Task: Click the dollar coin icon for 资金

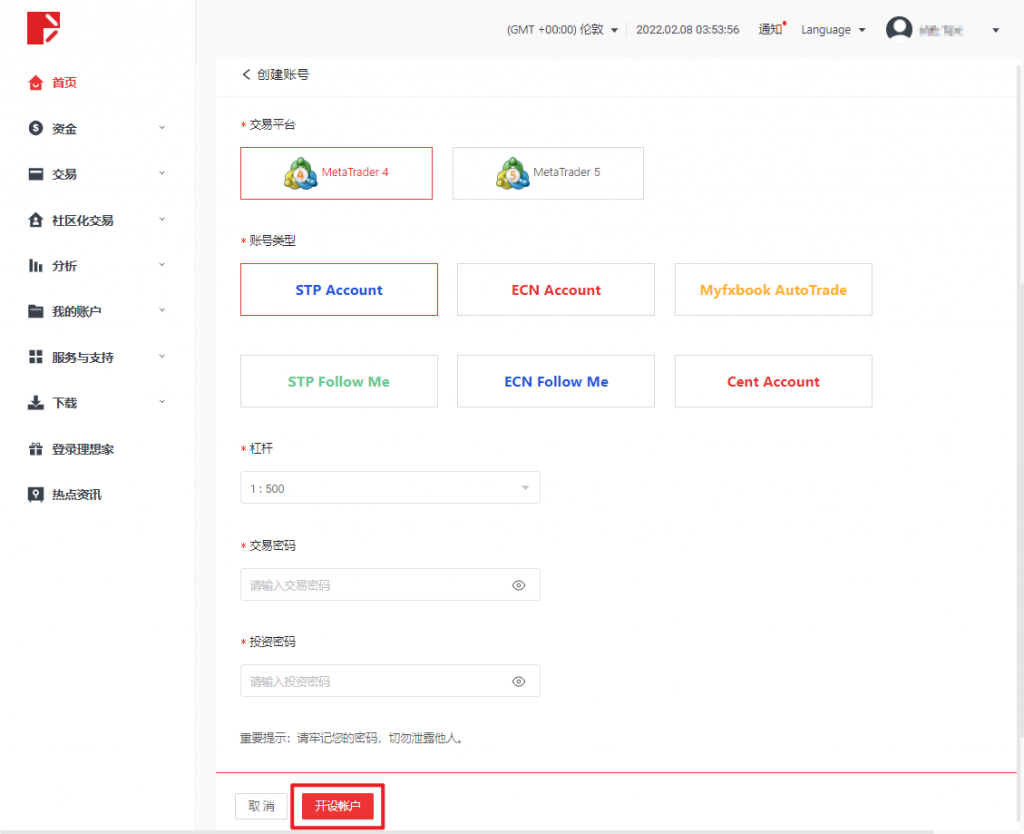Action: pyautogui.click(x=36, y=128)
